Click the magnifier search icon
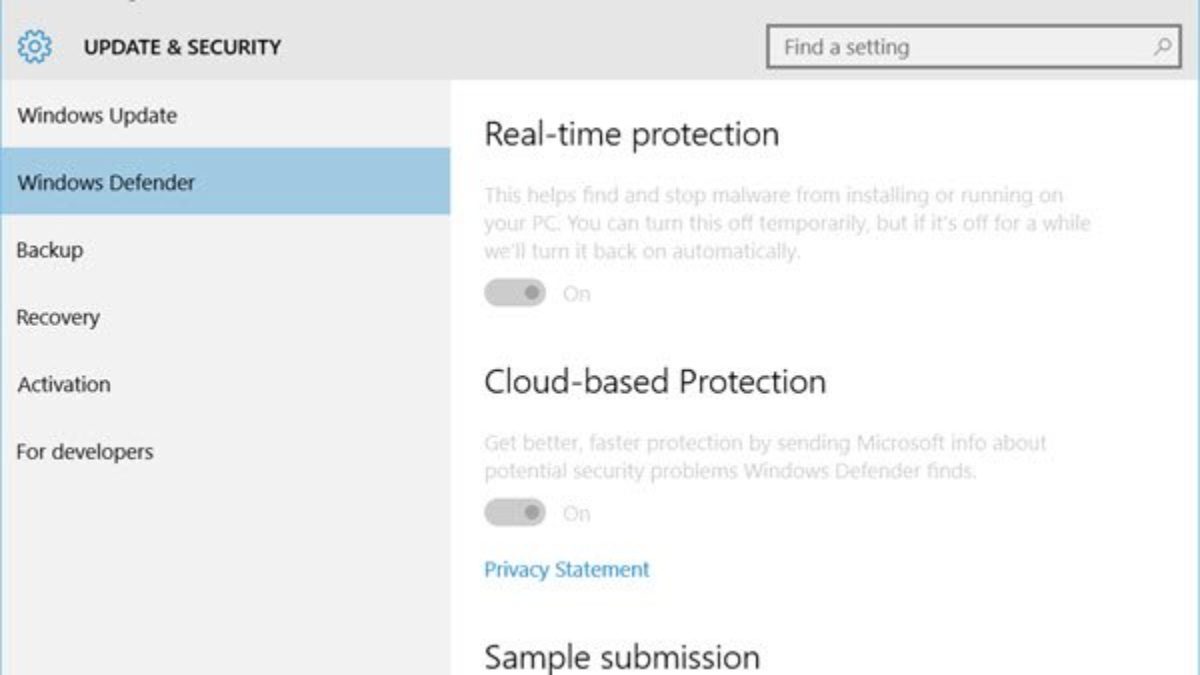Screen dimensions: 1200x675 click(1163, 47)
